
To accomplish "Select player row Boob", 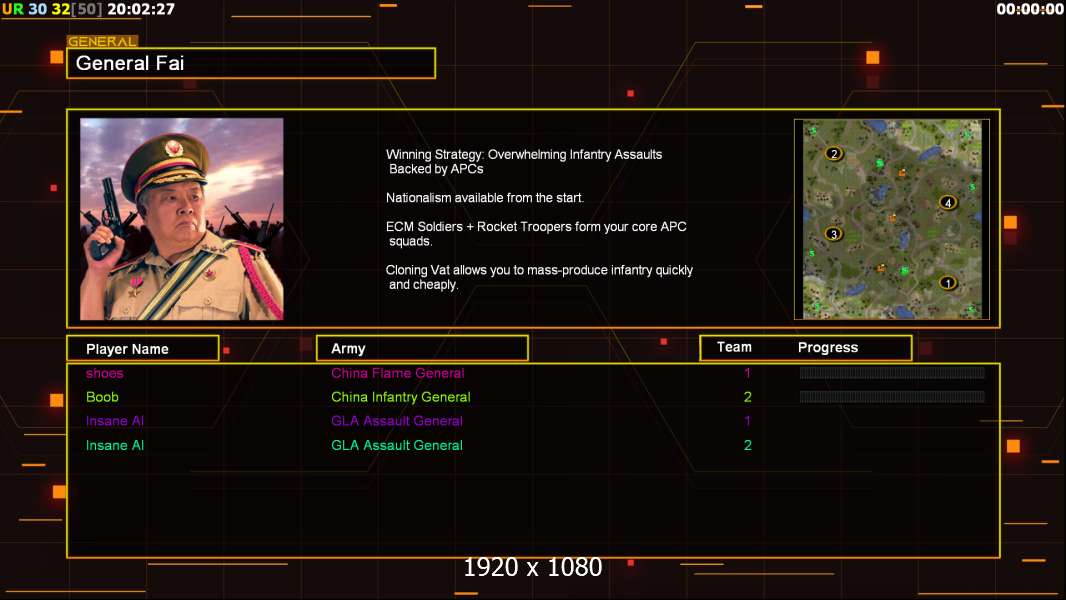I will pyautogui.click(x=533, y=397).
